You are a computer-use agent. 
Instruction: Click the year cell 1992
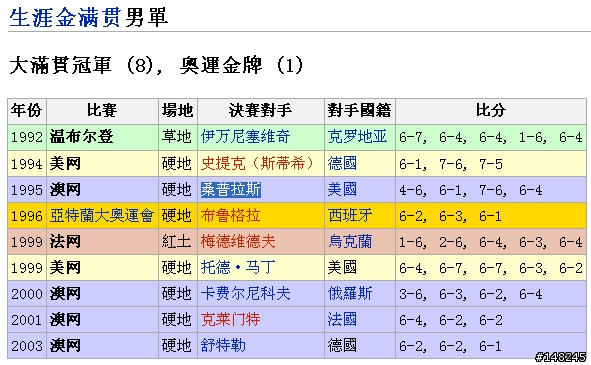tap(26, 137)
